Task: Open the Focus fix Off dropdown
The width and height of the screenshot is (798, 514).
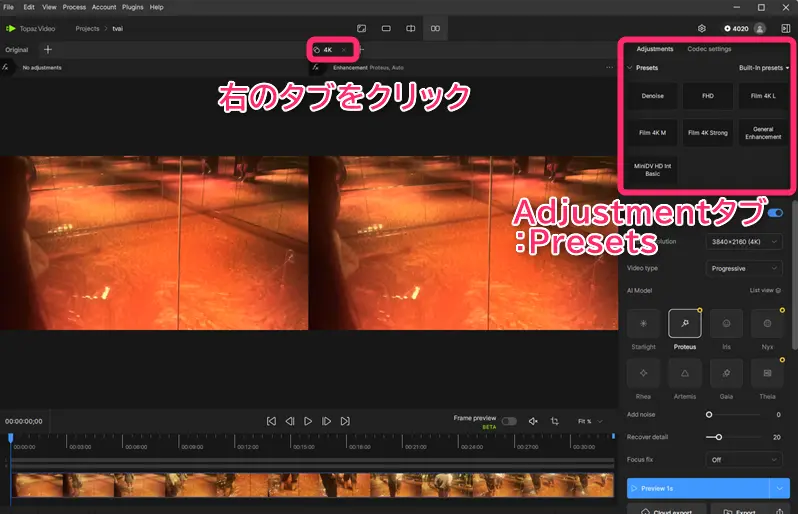Action: pos(744,460)
